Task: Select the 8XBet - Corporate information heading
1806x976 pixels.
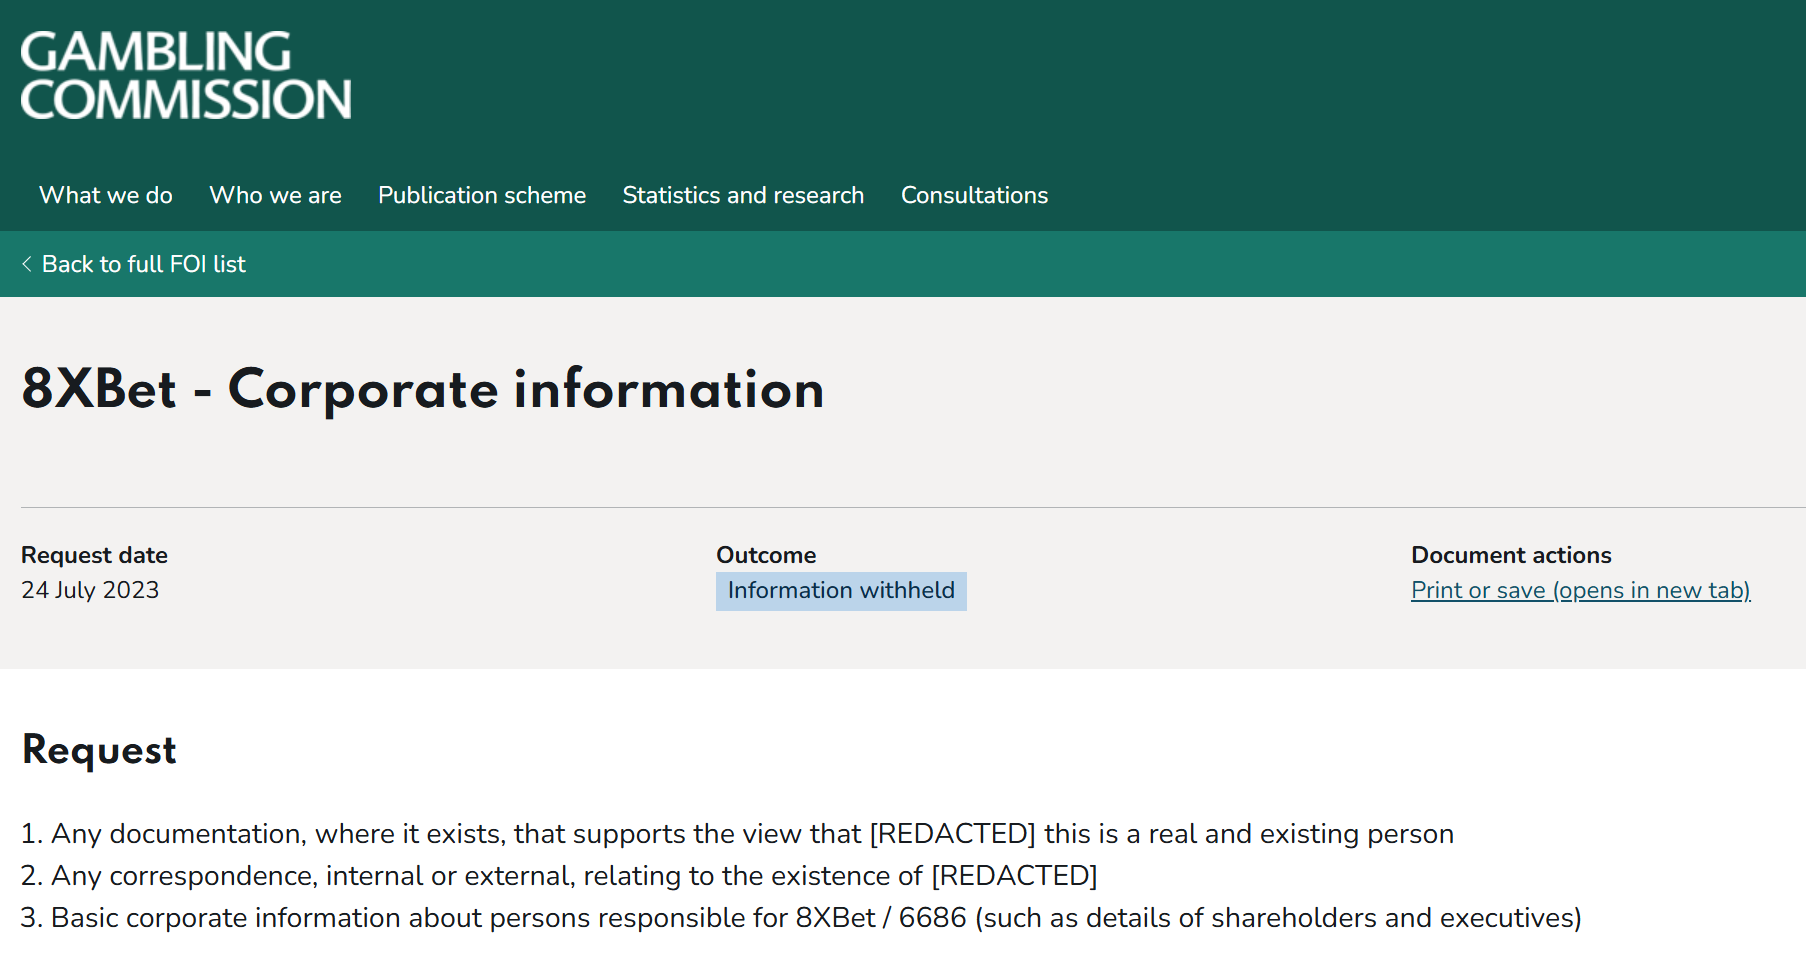Action: point(423,389)
